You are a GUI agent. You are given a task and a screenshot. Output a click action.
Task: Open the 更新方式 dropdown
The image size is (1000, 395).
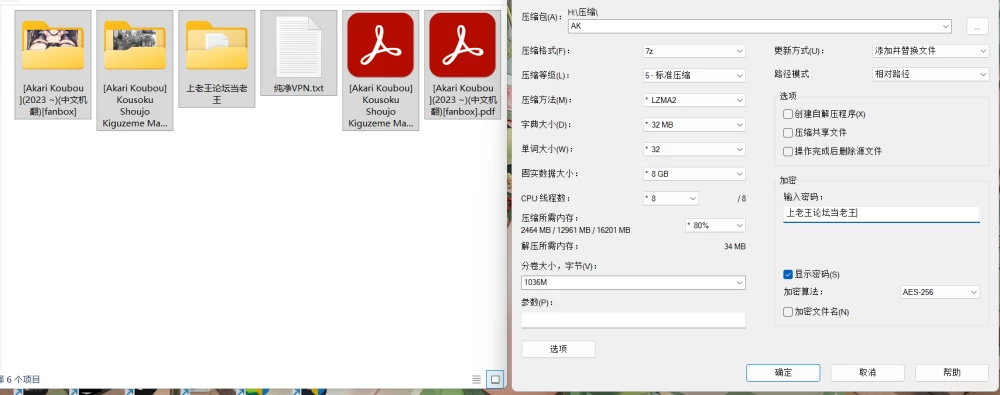point(930,51)
